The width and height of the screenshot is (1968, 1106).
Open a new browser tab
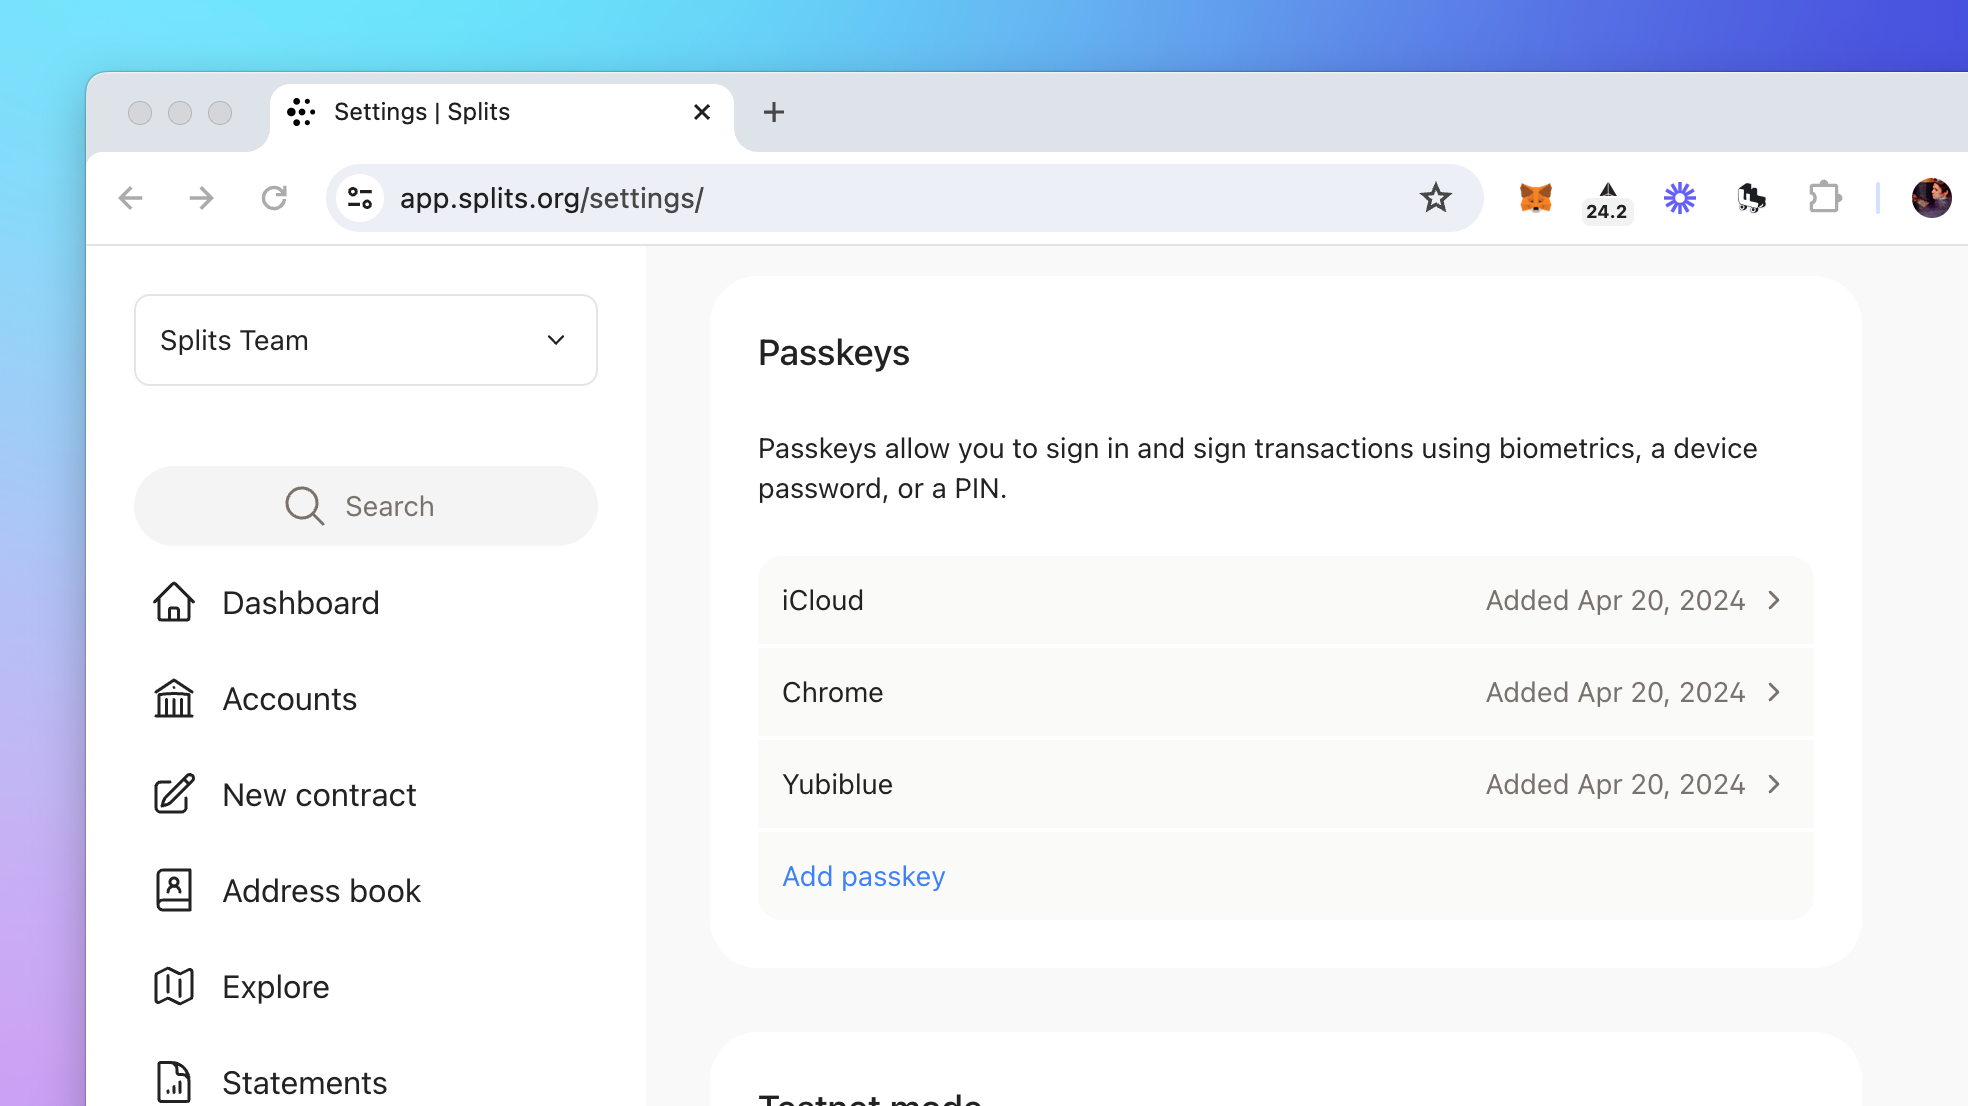[x=773, y=112]
